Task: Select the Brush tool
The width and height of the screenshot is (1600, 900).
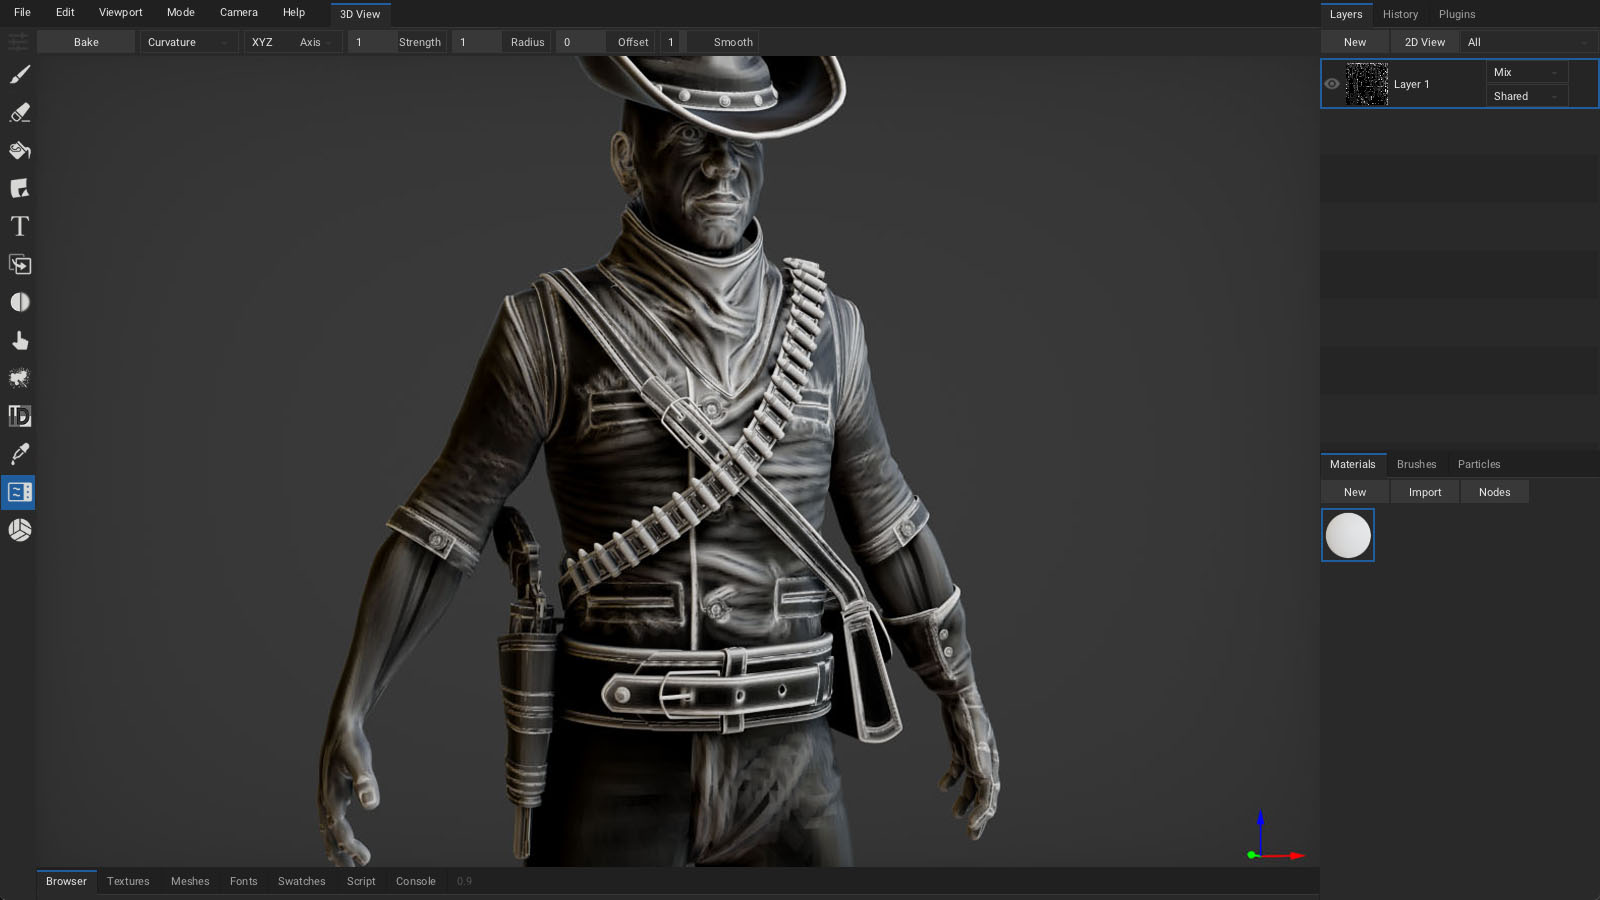Action: tap(20, 75)
